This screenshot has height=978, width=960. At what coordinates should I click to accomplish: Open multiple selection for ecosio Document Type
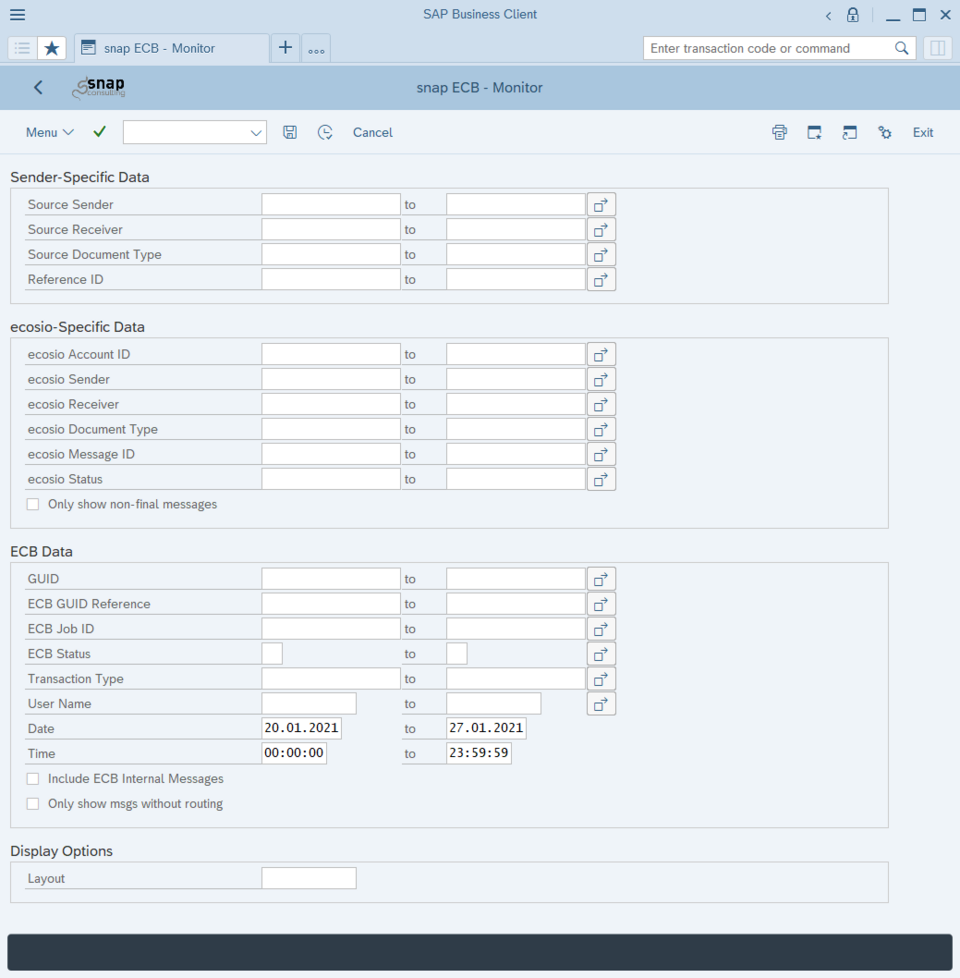(601, 429)
